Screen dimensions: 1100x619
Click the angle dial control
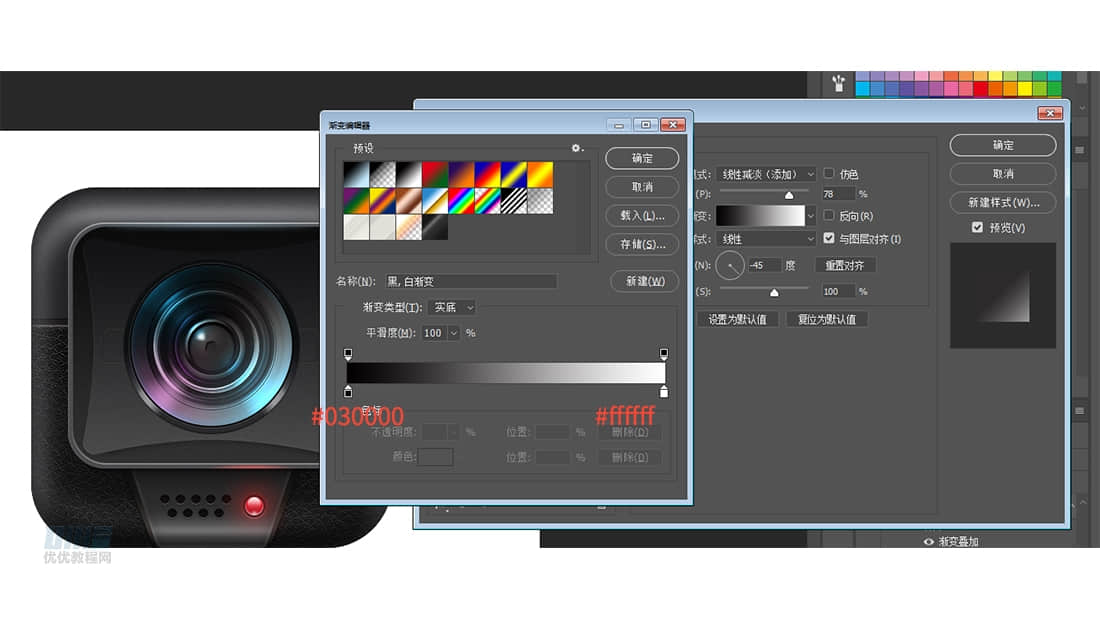pyautogui.click(x=730, y=265)
